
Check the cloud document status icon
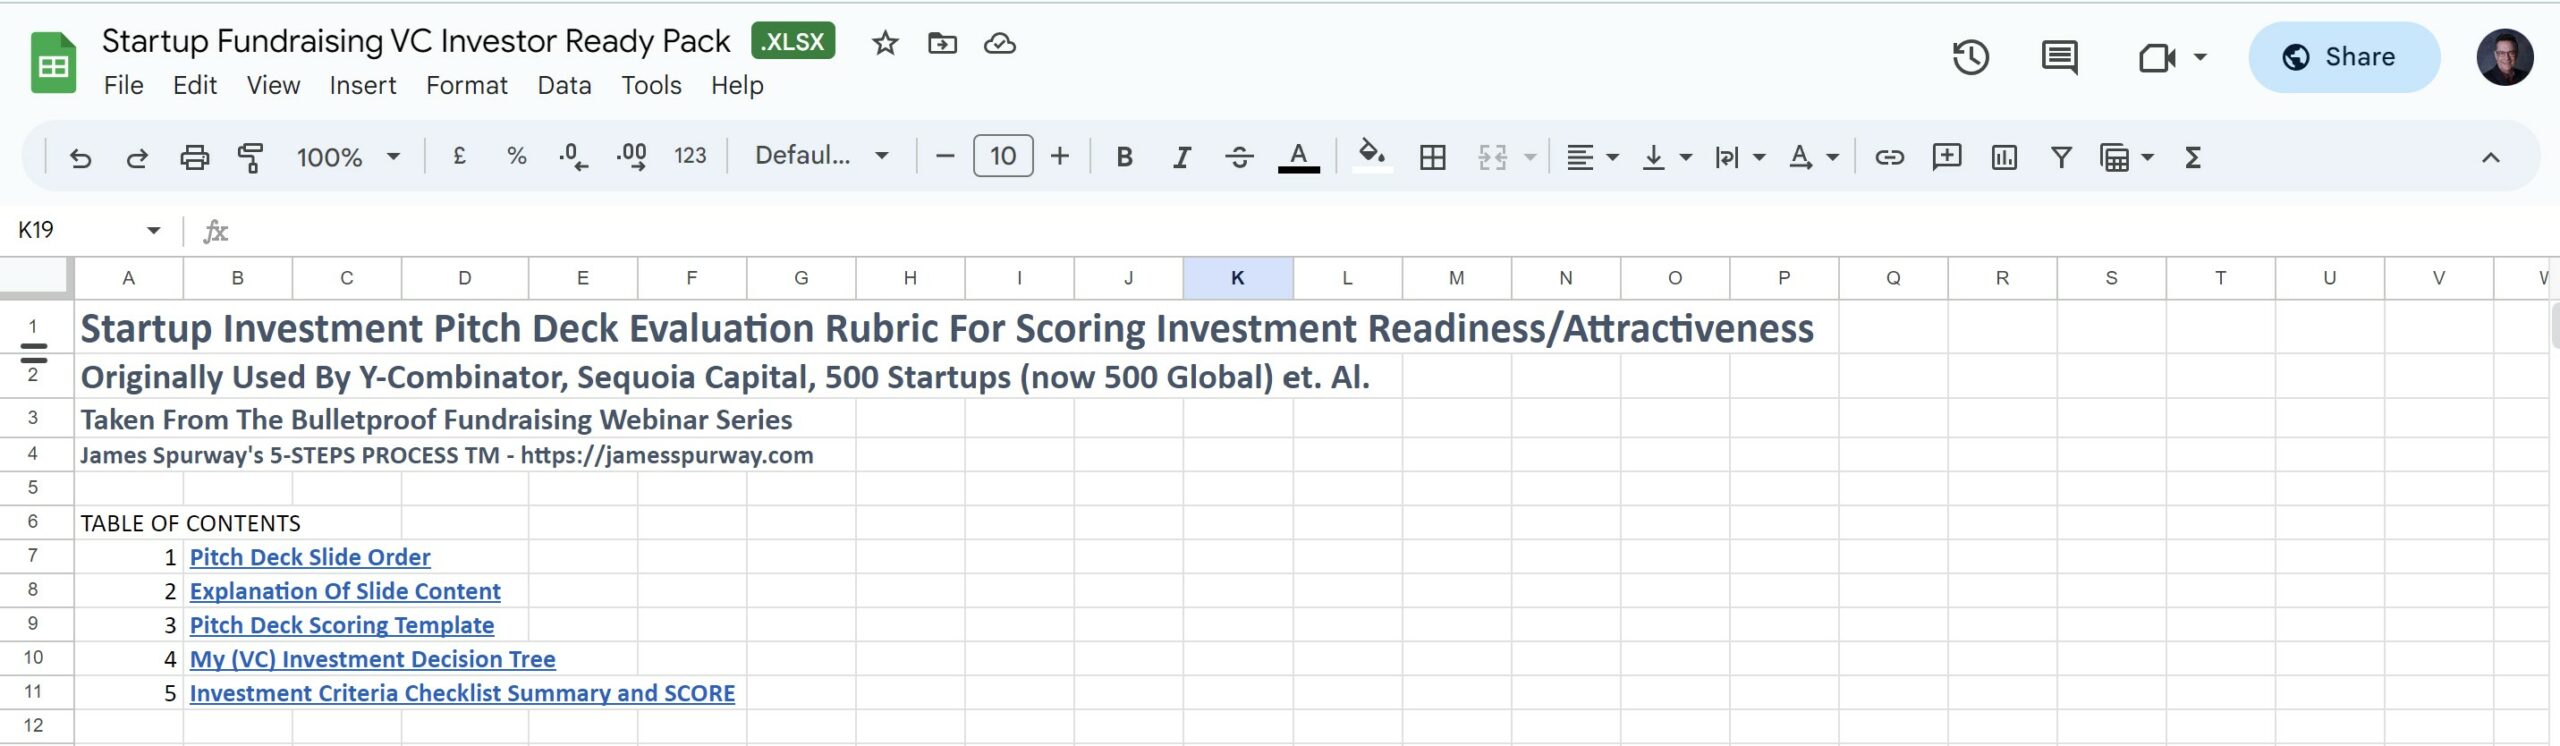tap(1000, 43)
